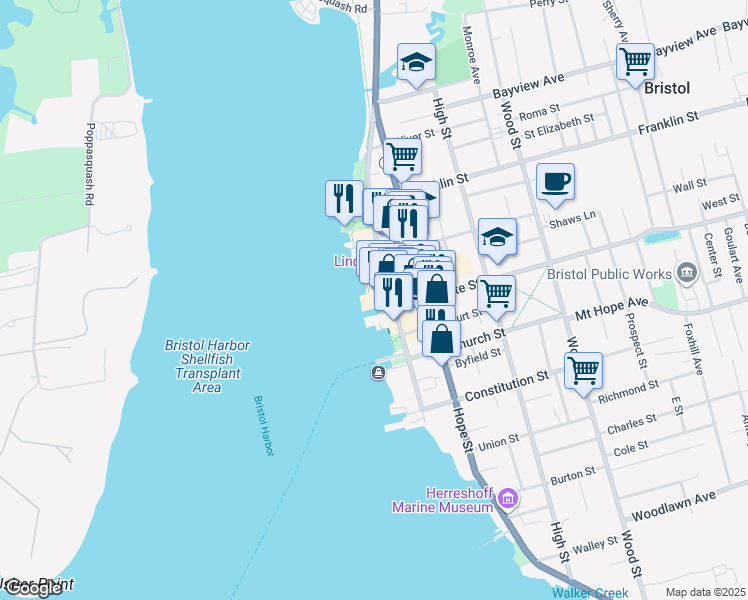748x600 pixels.
Task: Open the coffee cup cafe marker
Action: coord(555,182)
